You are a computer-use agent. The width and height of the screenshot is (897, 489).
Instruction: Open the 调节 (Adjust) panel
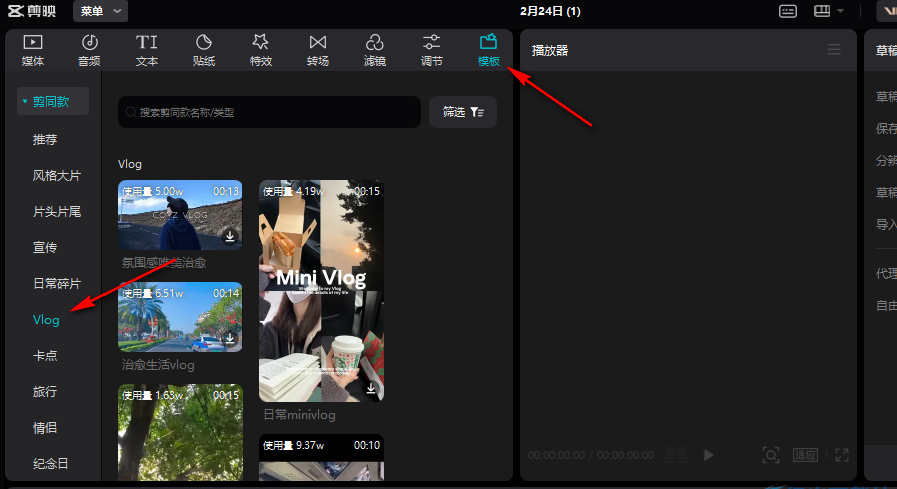(x=432, y=49)
